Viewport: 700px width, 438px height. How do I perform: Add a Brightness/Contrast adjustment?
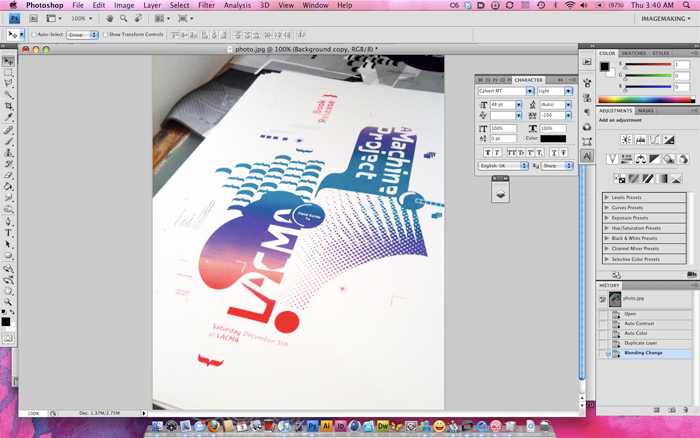point(626,140)
